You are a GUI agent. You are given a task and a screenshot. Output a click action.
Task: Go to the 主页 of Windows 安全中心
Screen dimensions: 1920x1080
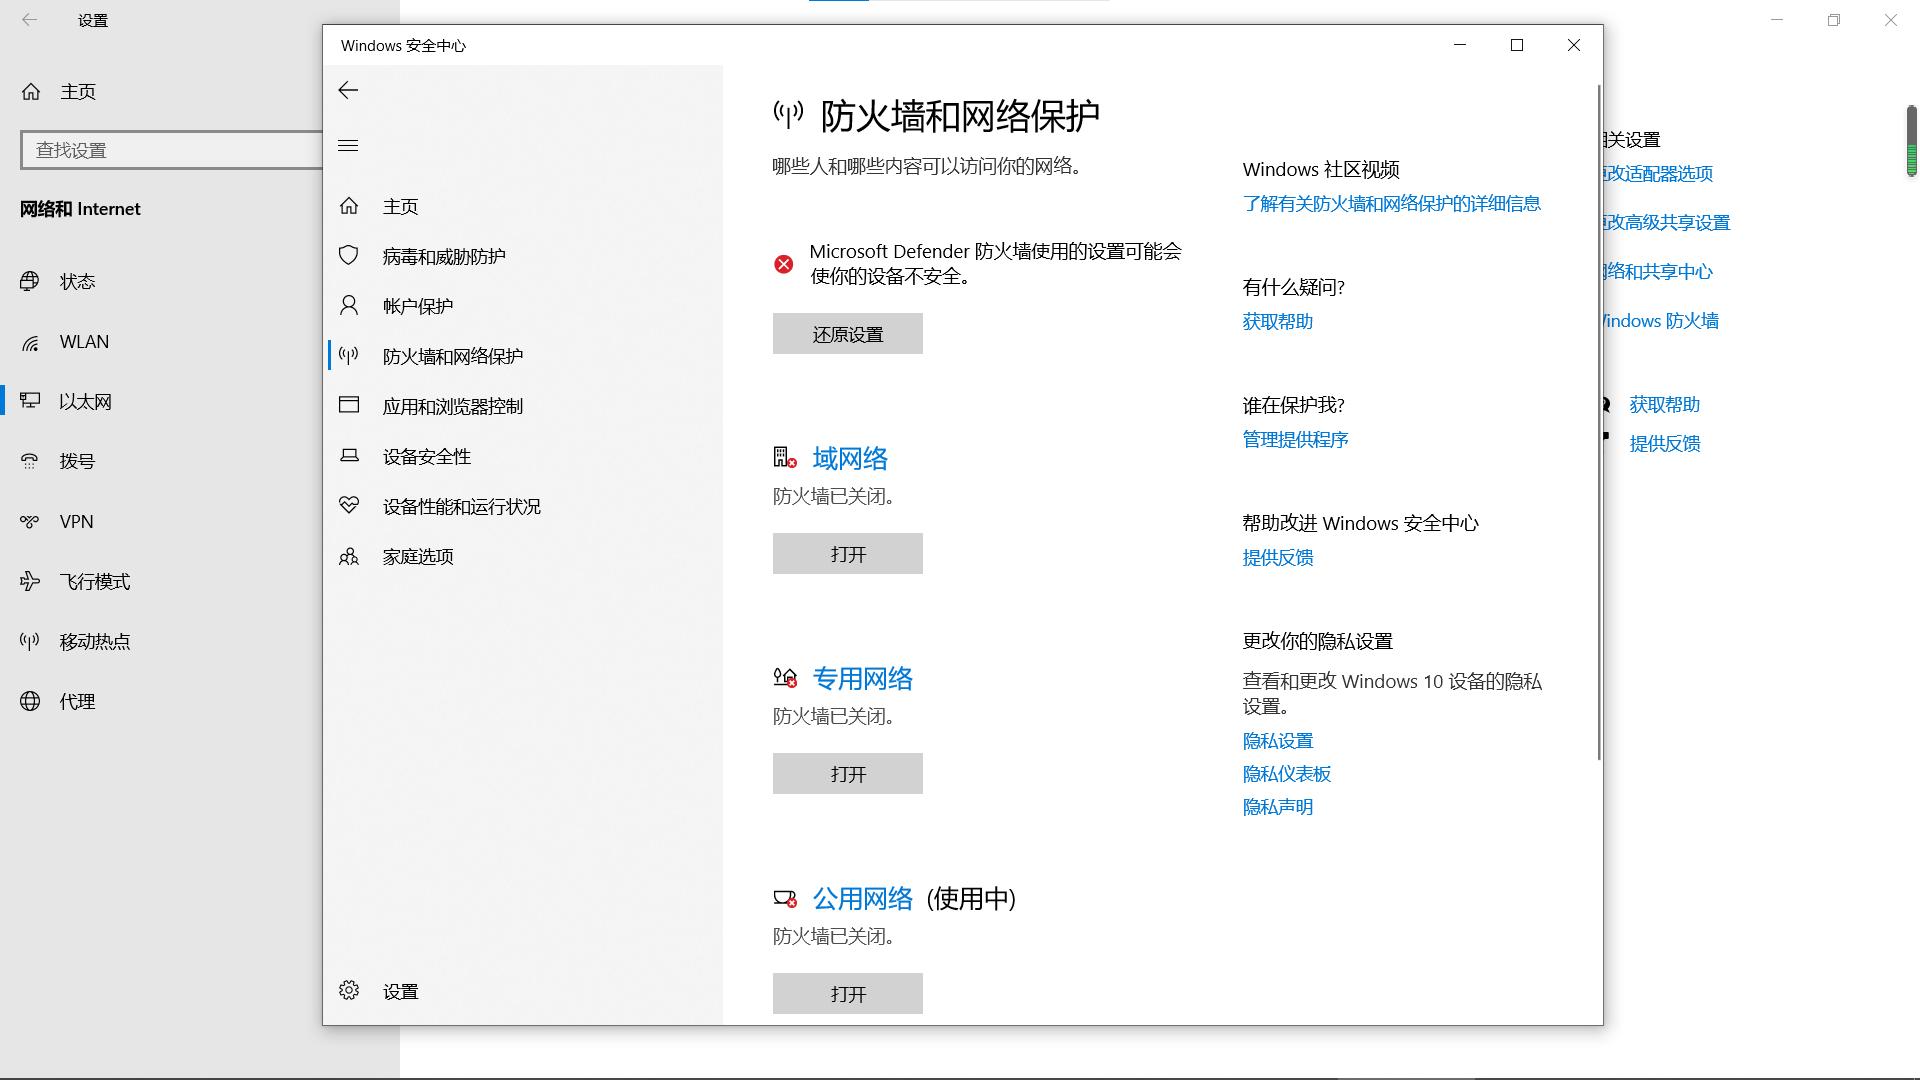pyautogui.click(x=402, y=206)
